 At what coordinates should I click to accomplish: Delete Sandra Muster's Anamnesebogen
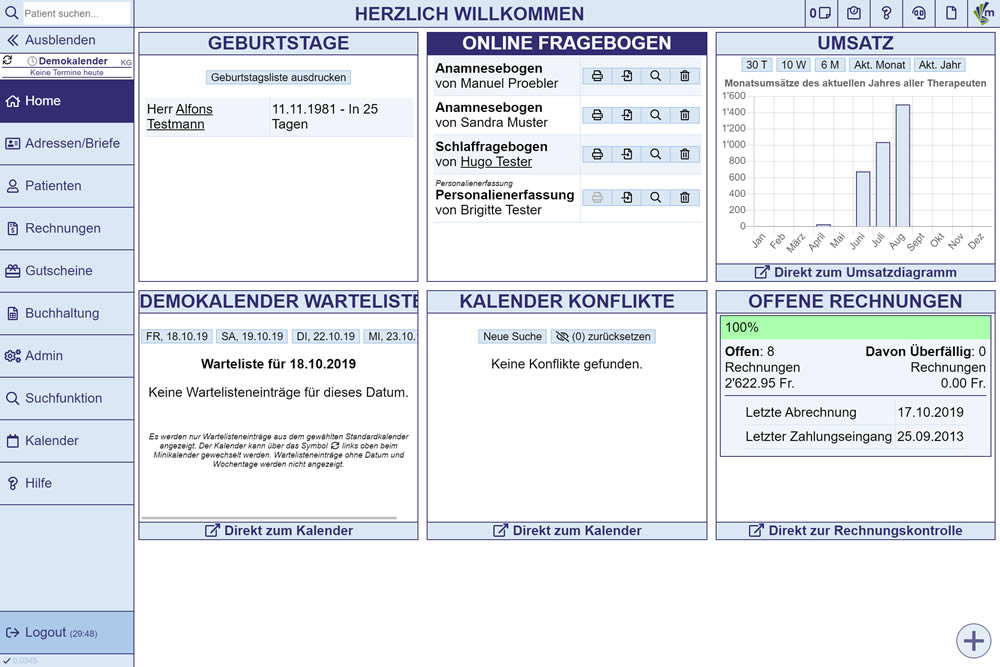click(685, 115)
